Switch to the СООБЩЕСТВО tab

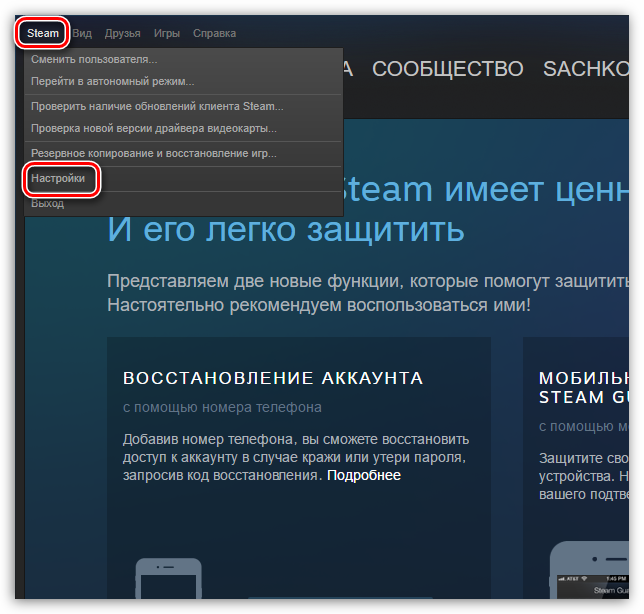[x=447, y=69]
